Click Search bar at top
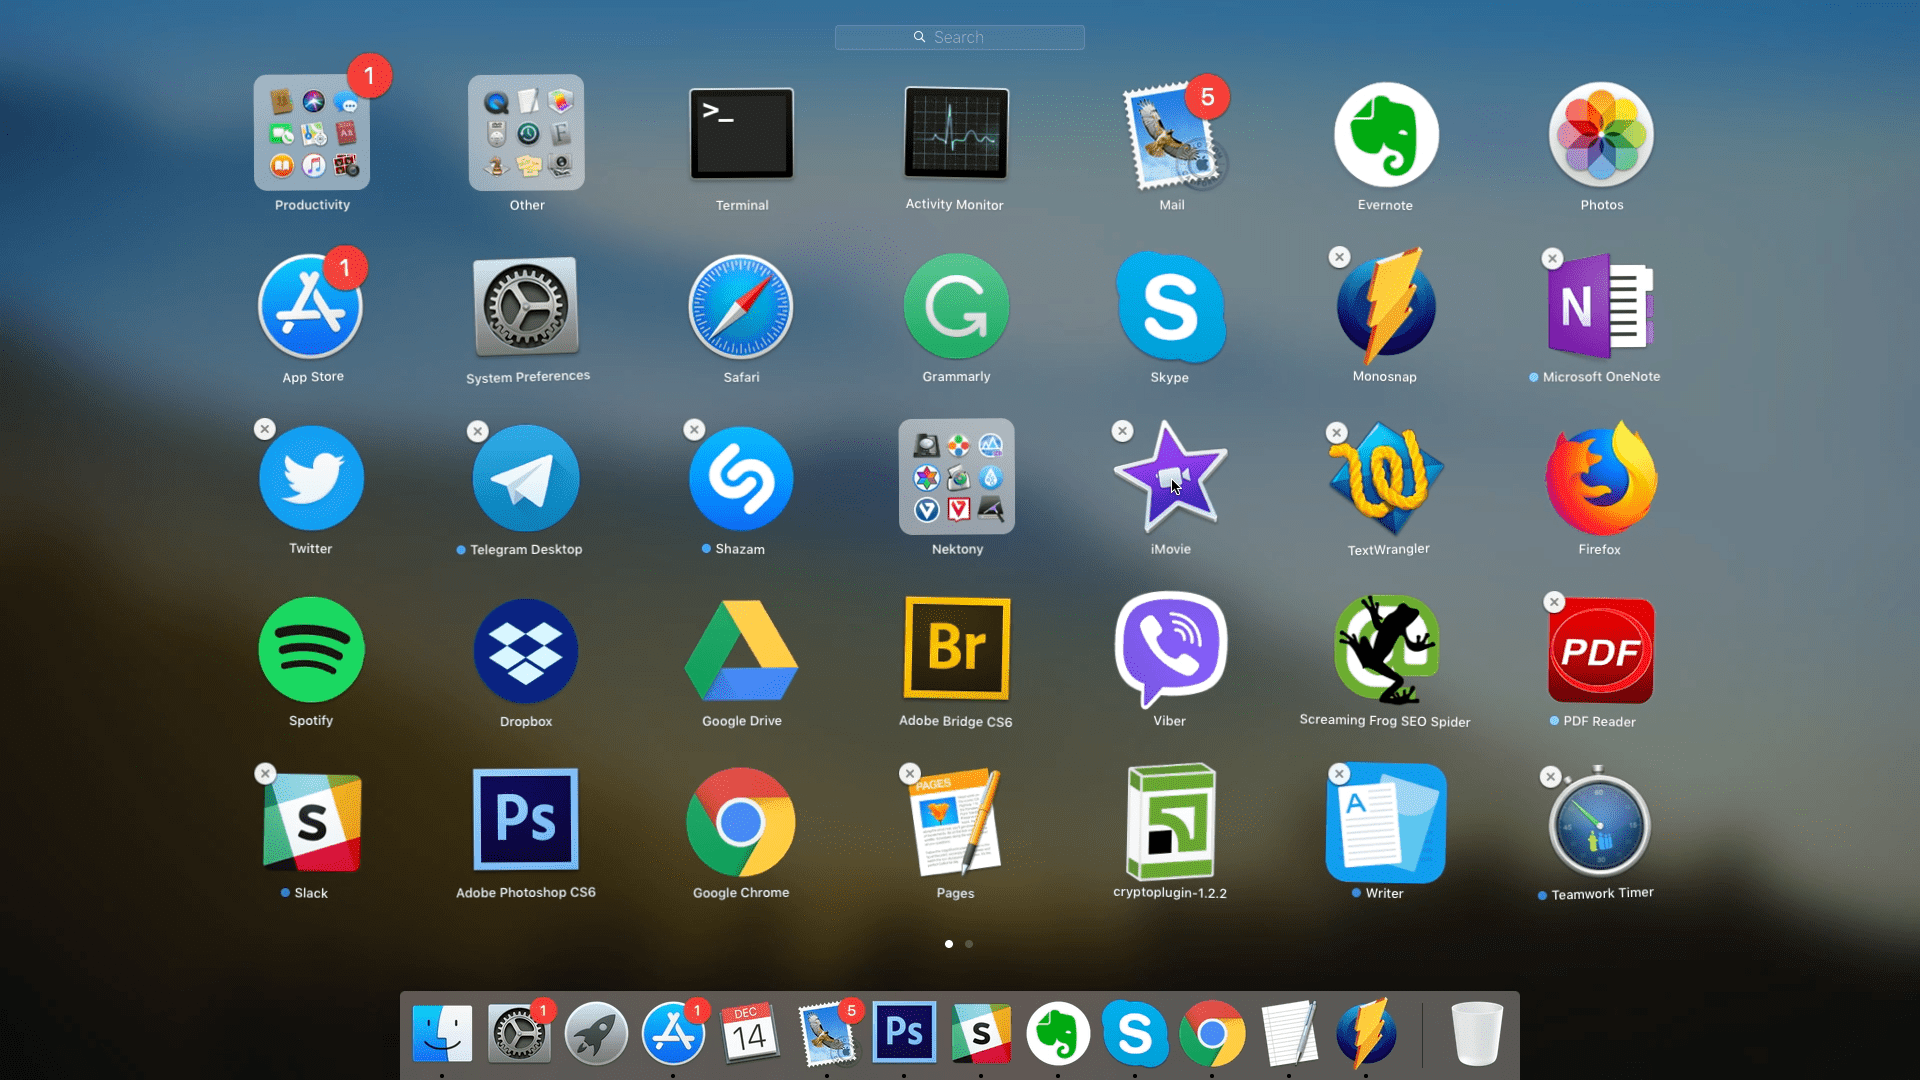The image size is (1920, 1080). pos(959,37)
